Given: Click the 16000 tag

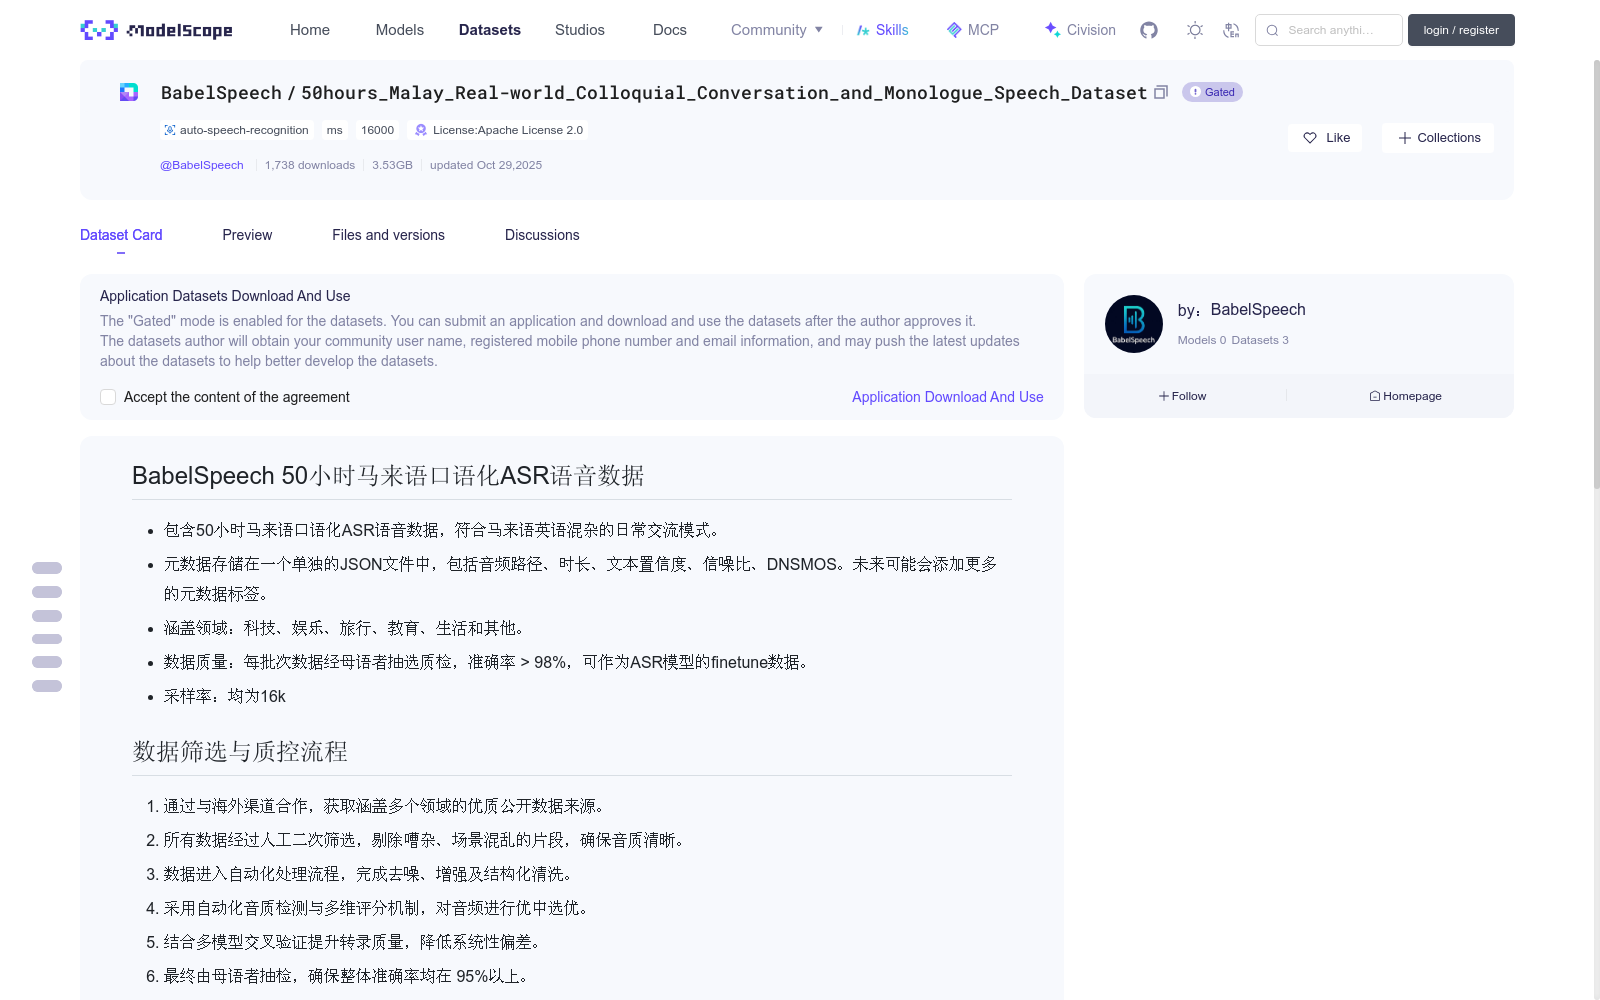Looking at the screenshot, I should click(377, 130).
